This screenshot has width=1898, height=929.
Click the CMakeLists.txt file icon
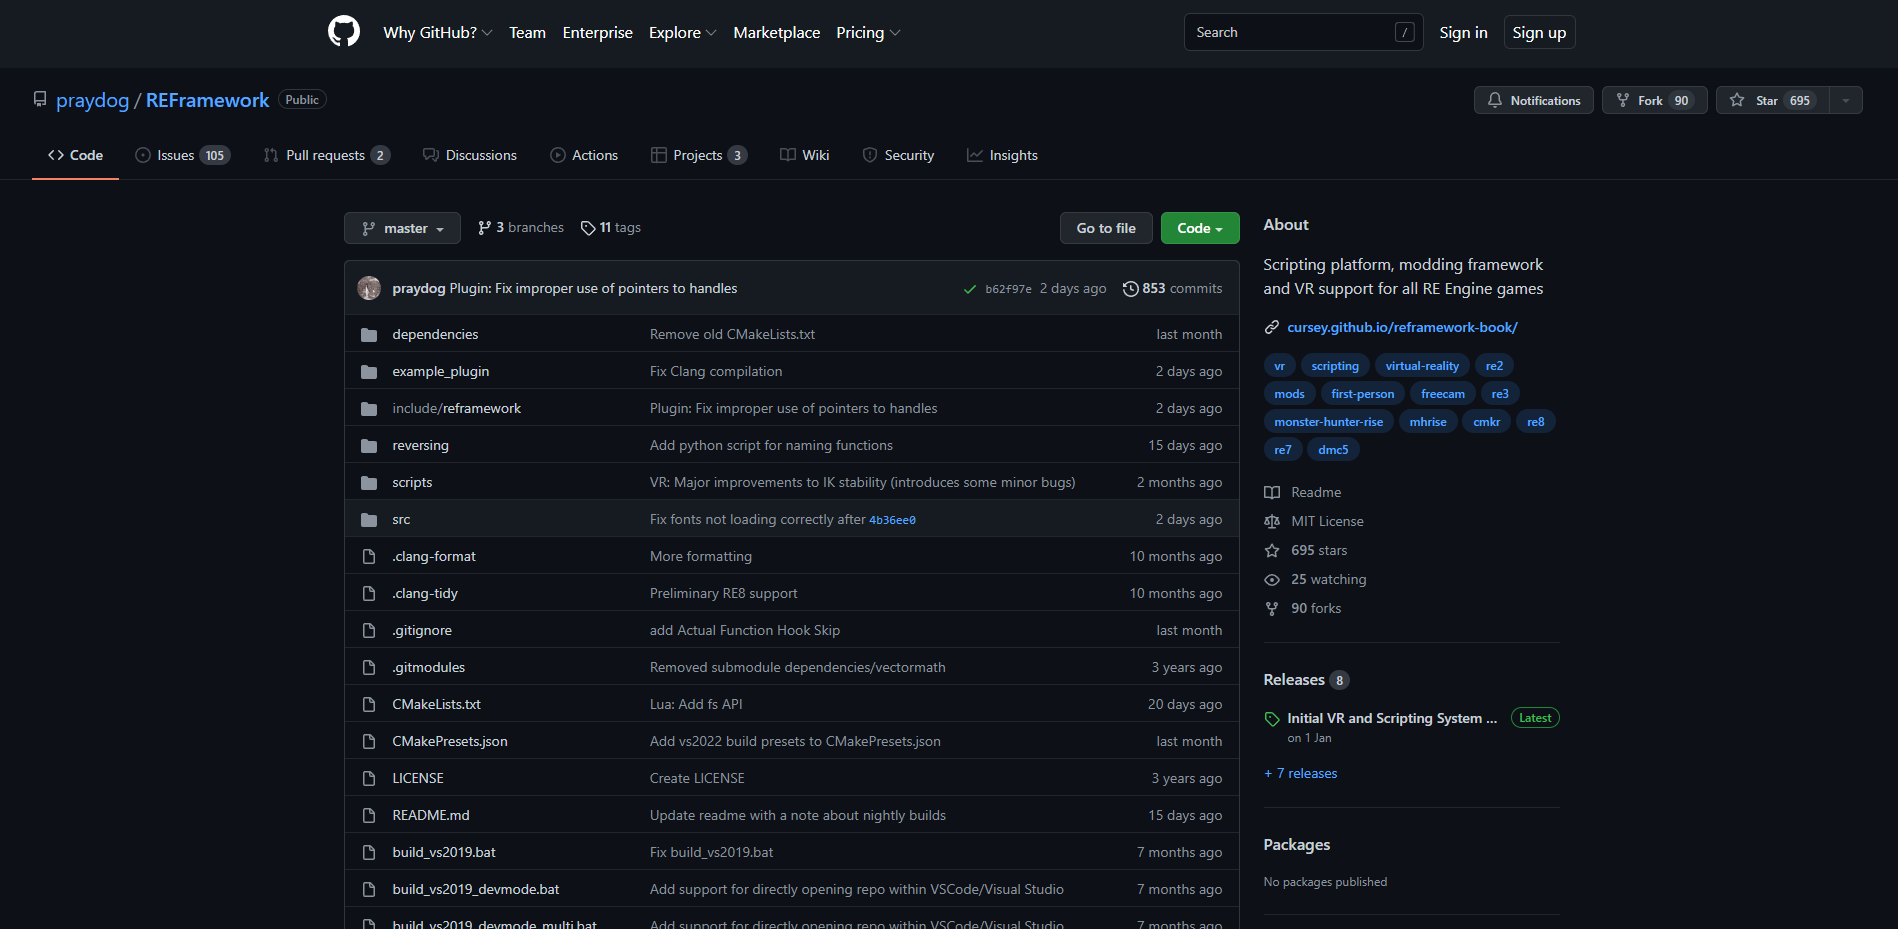pos(369,704)
